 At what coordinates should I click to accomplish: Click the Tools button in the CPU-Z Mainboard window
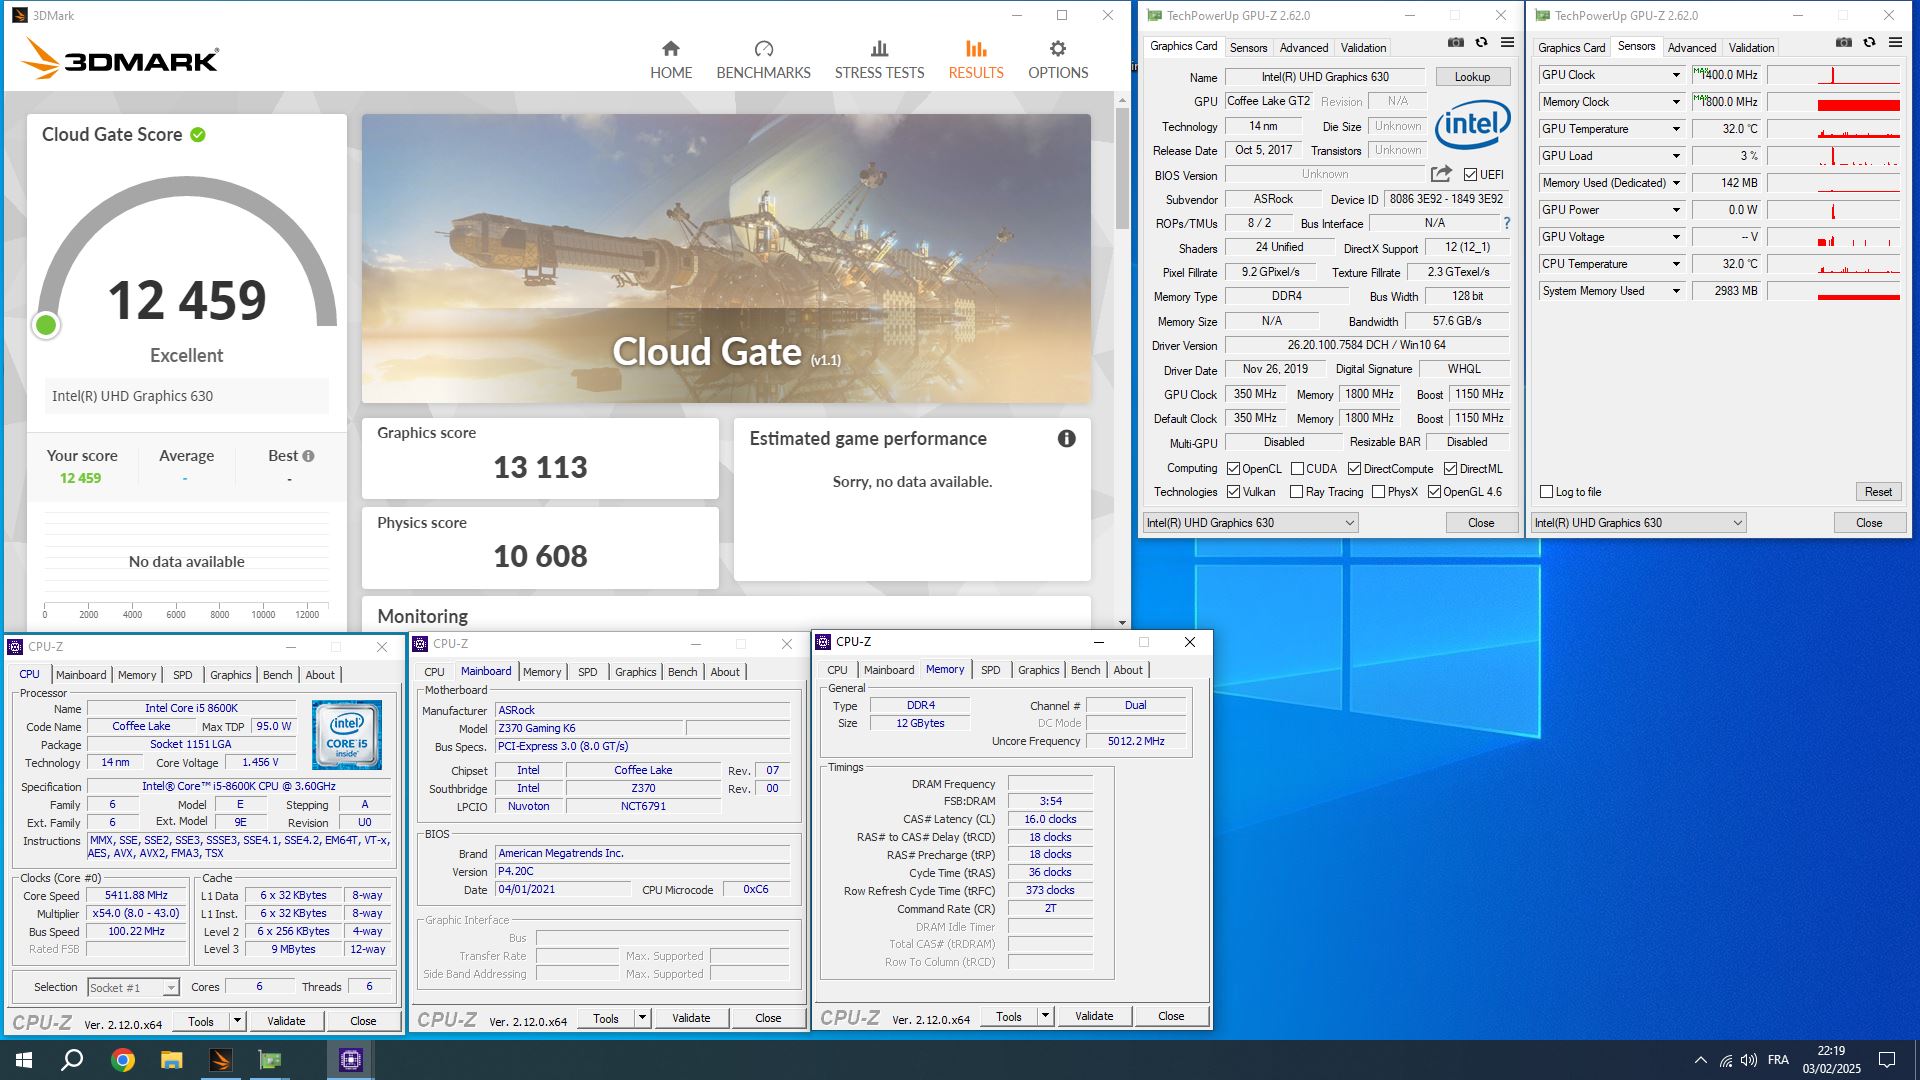606,1018
